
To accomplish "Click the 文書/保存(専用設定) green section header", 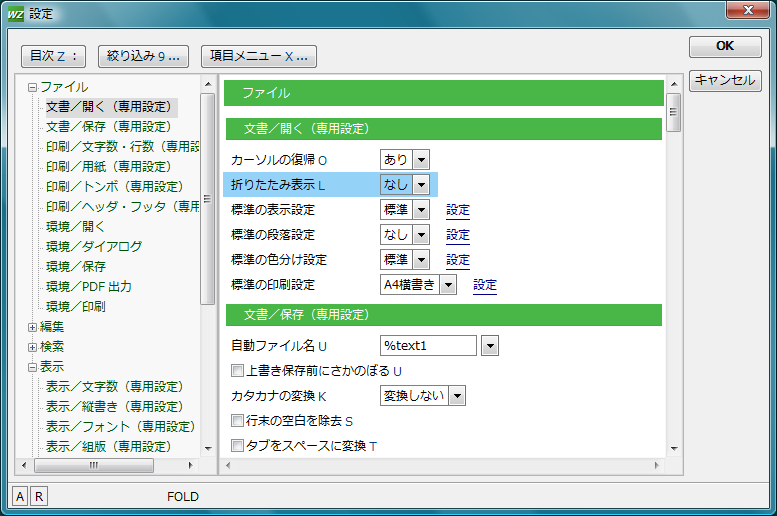I will (x=444, y=315).
